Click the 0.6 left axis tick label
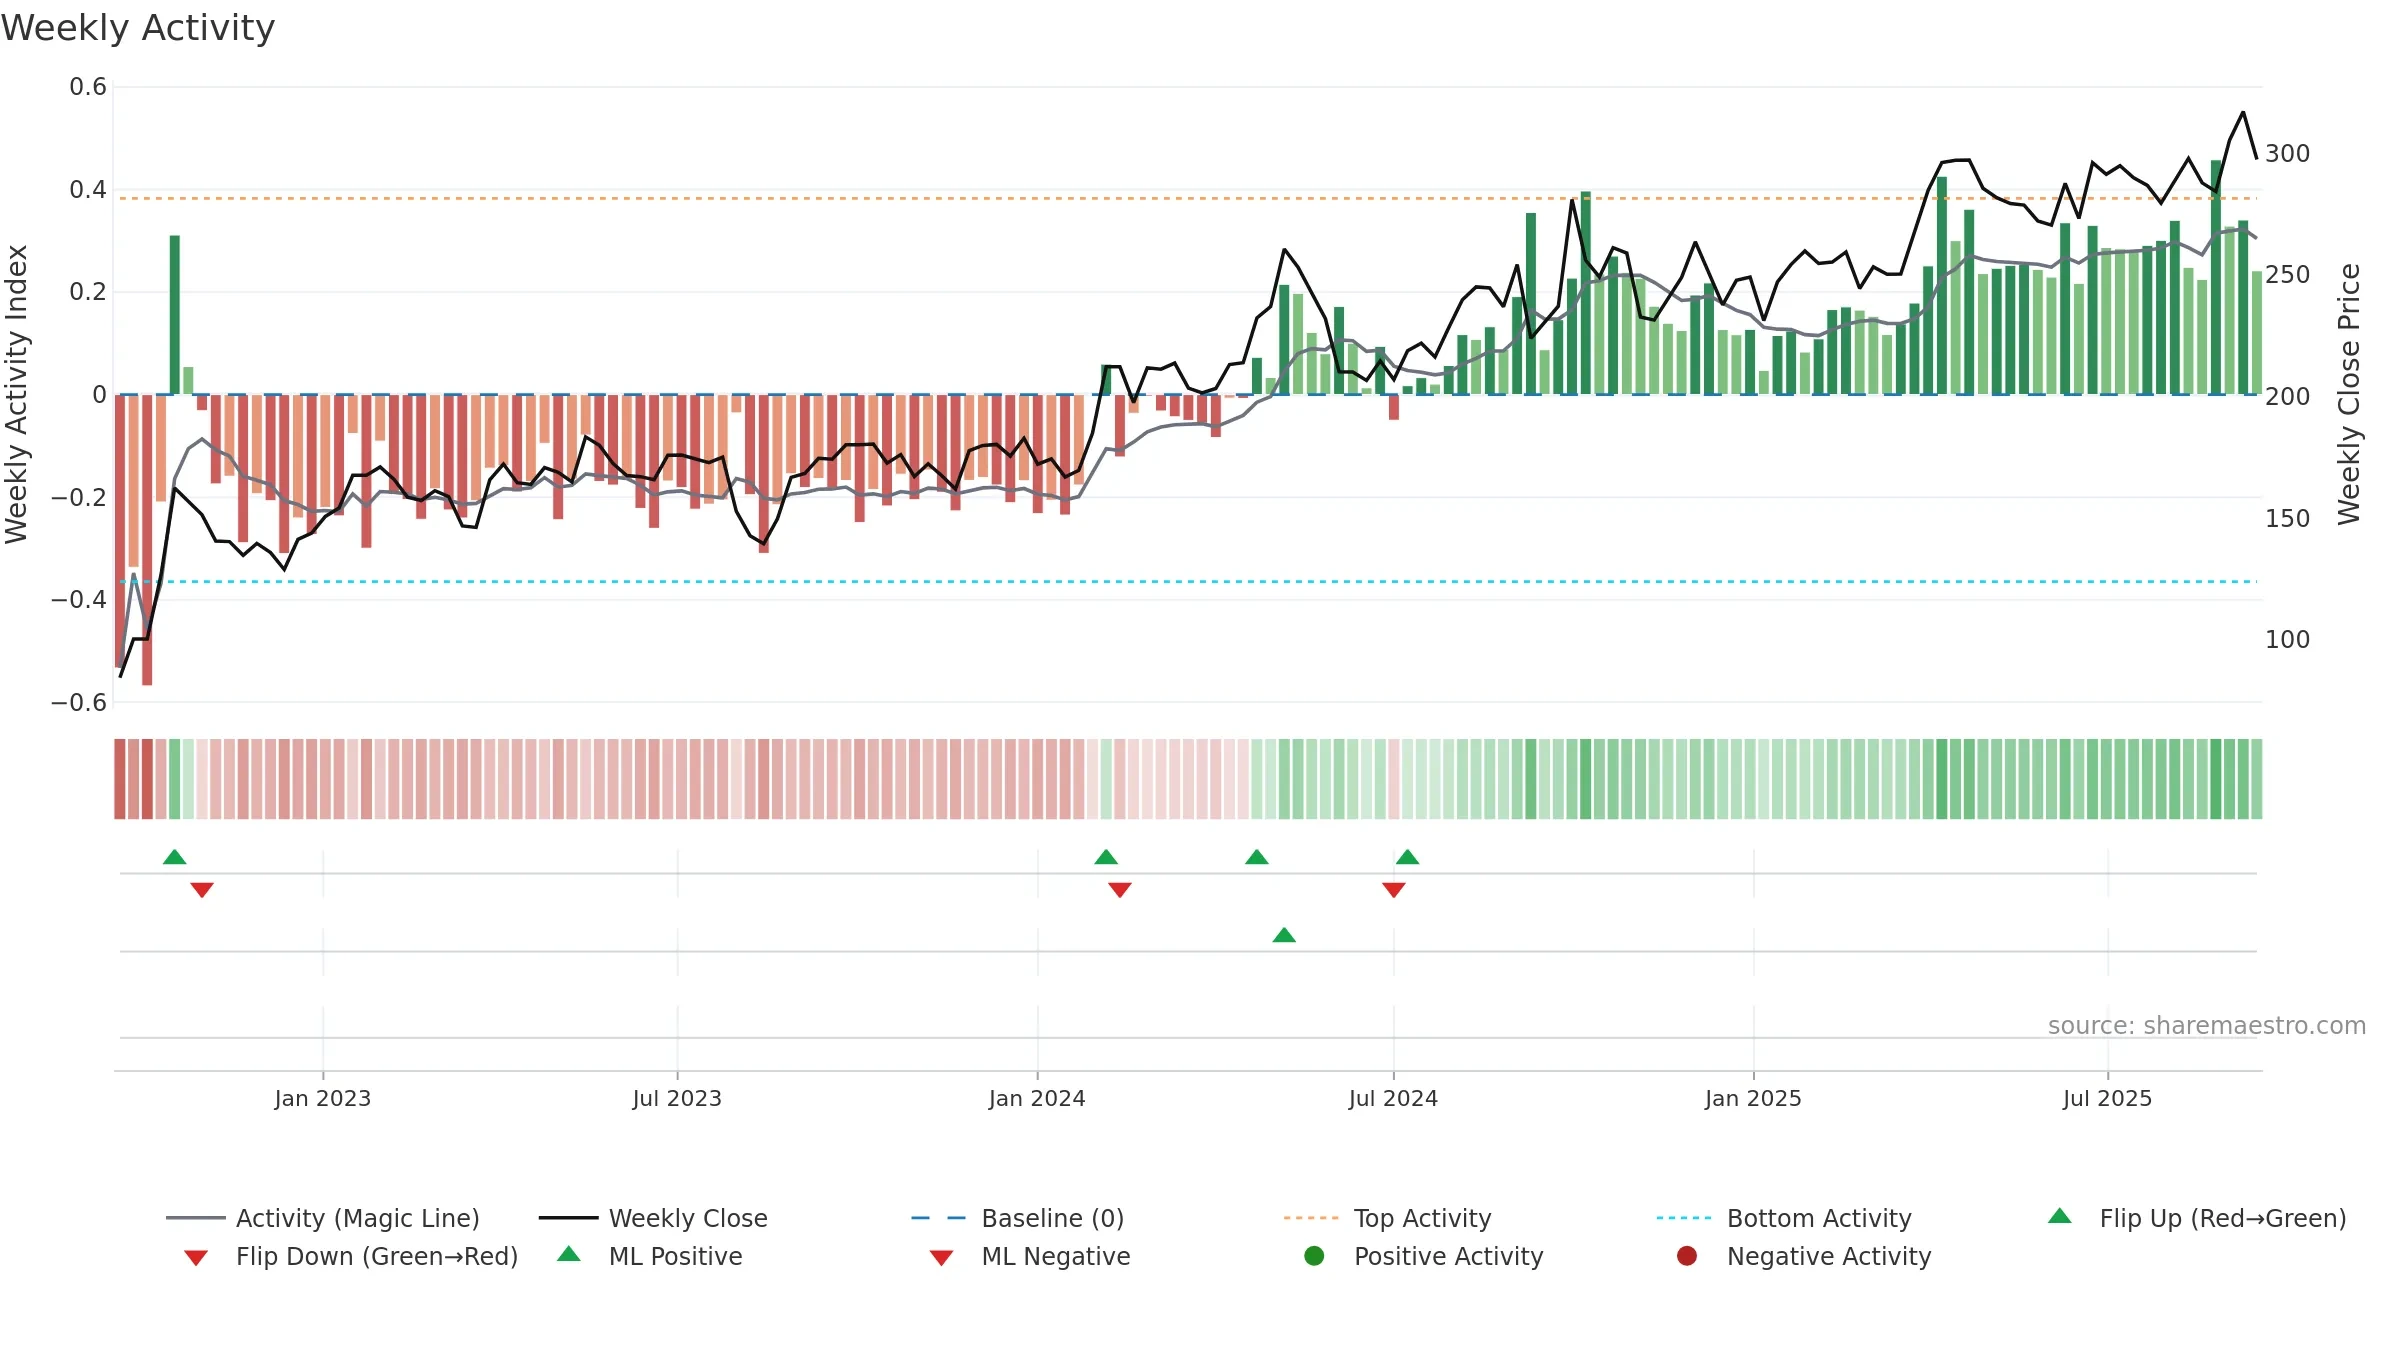 tap(88, 87)
